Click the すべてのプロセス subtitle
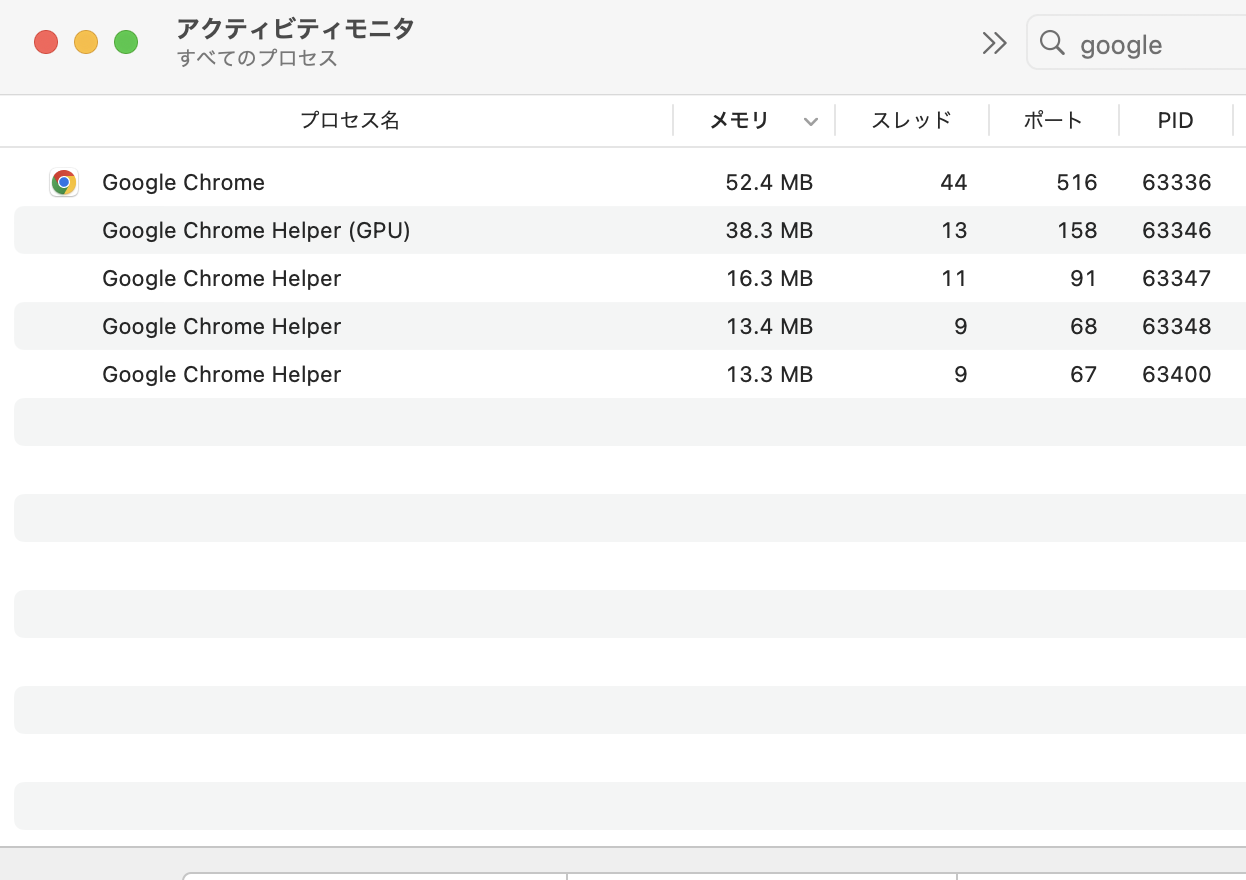Screen dimensions: 1246x880 click(x=258, y=58)
